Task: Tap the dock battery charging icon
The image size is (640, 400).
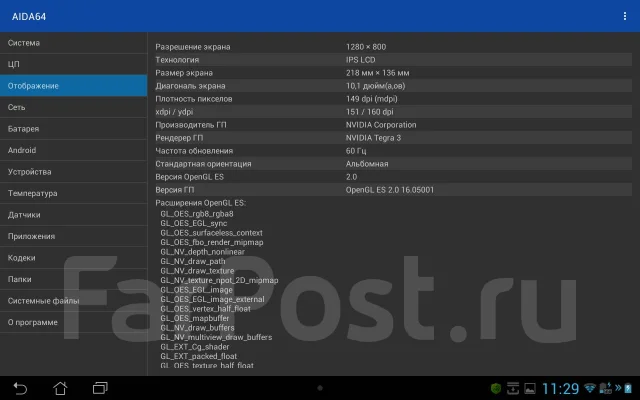Action: pos(606,388)
